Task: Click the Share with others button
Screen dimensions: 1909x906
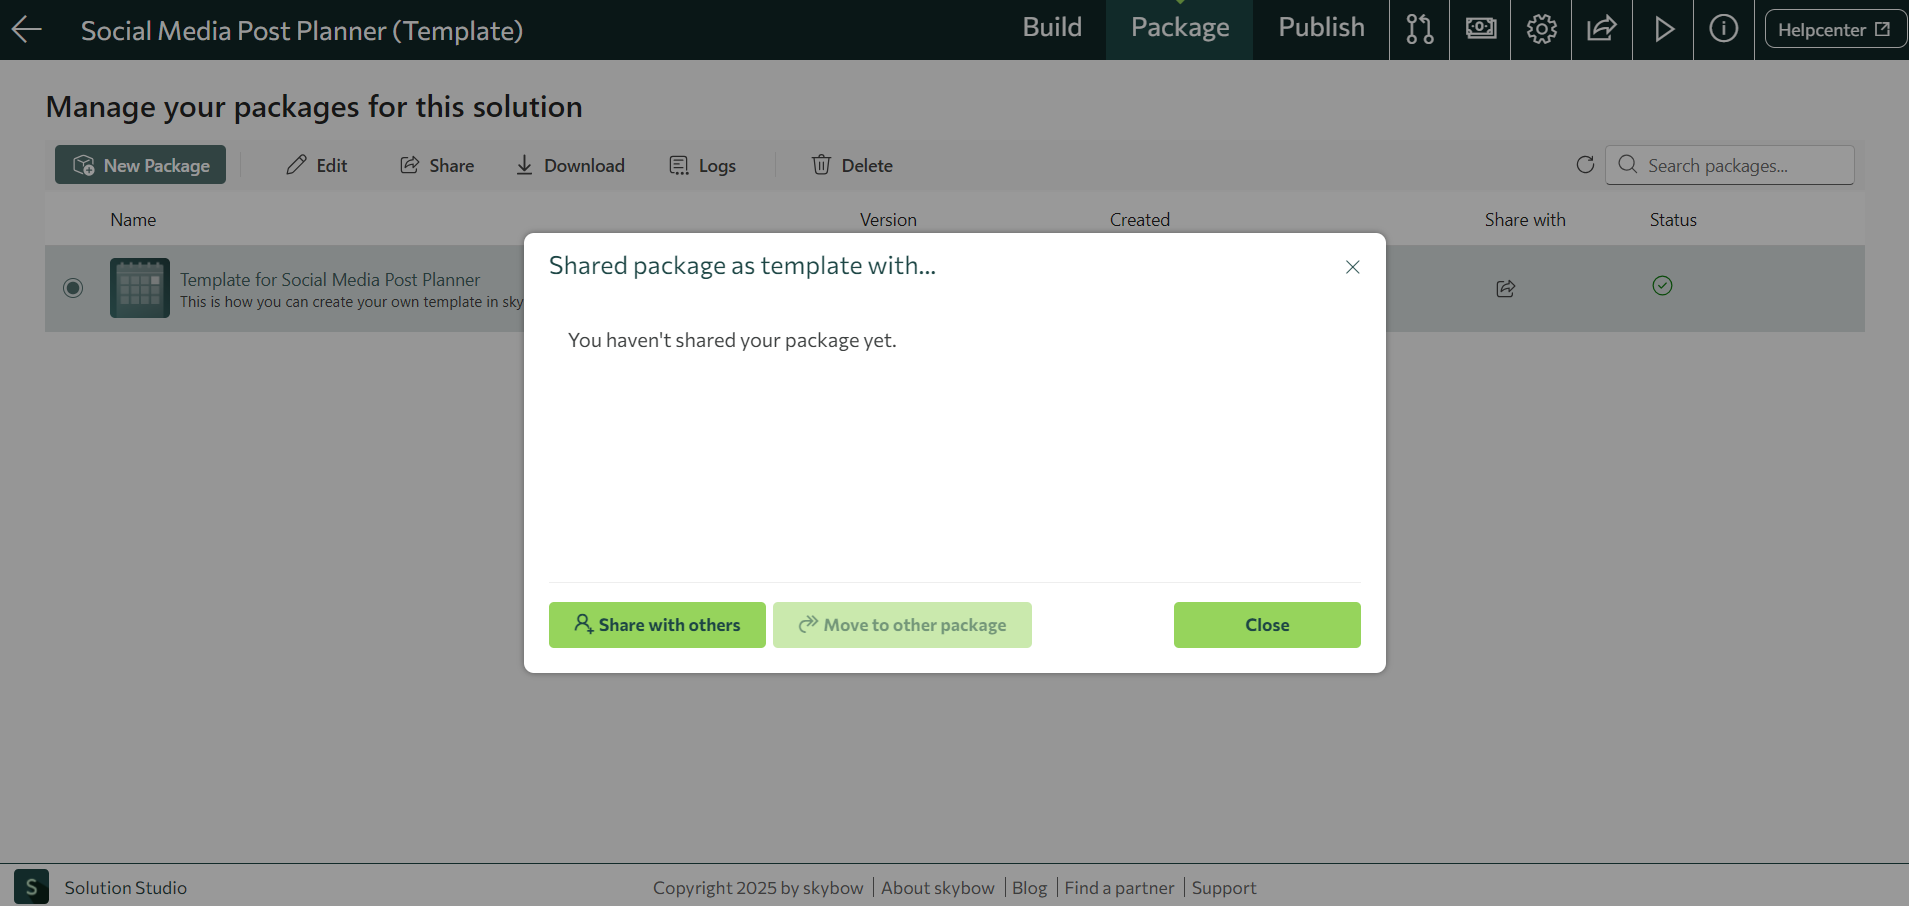Action: (x=657, y=625)
